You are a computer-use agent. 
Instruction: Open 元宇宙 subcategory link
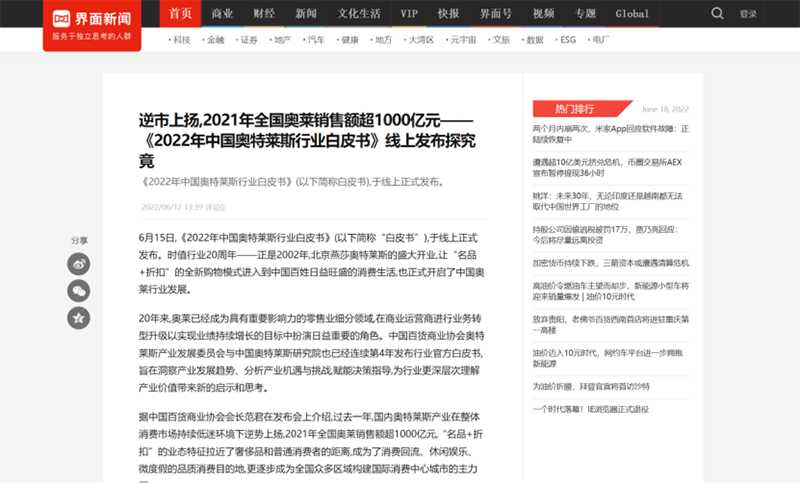pyautogui.click(x=462, y=40)
